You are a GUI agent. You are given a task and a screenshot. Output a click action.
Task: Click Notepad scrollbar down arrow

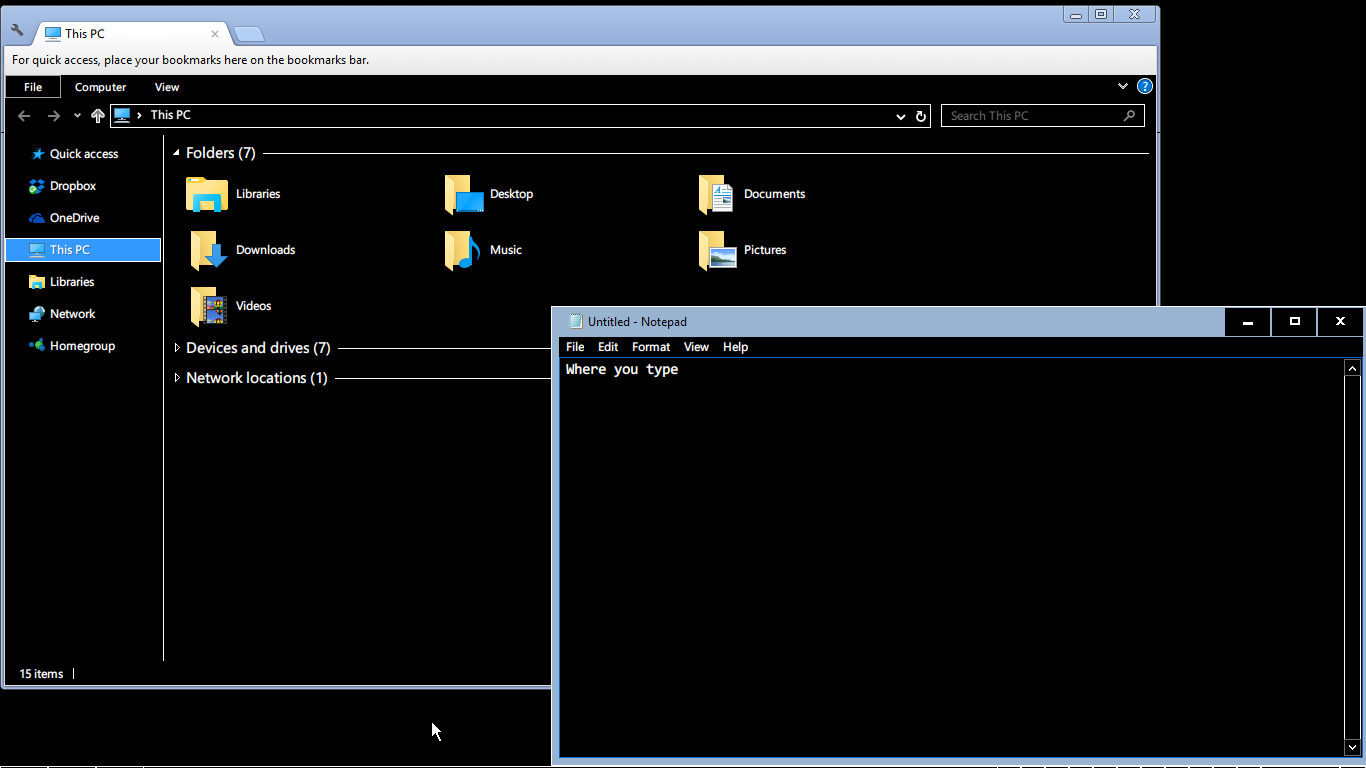point(1352,747)
